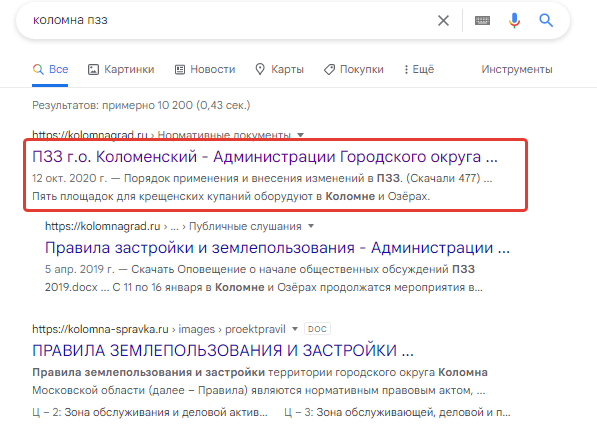597x442 pixels.
Task: Open sitelink Ц – 2: Зона обслуживания
Action: (x=150, y=412)
